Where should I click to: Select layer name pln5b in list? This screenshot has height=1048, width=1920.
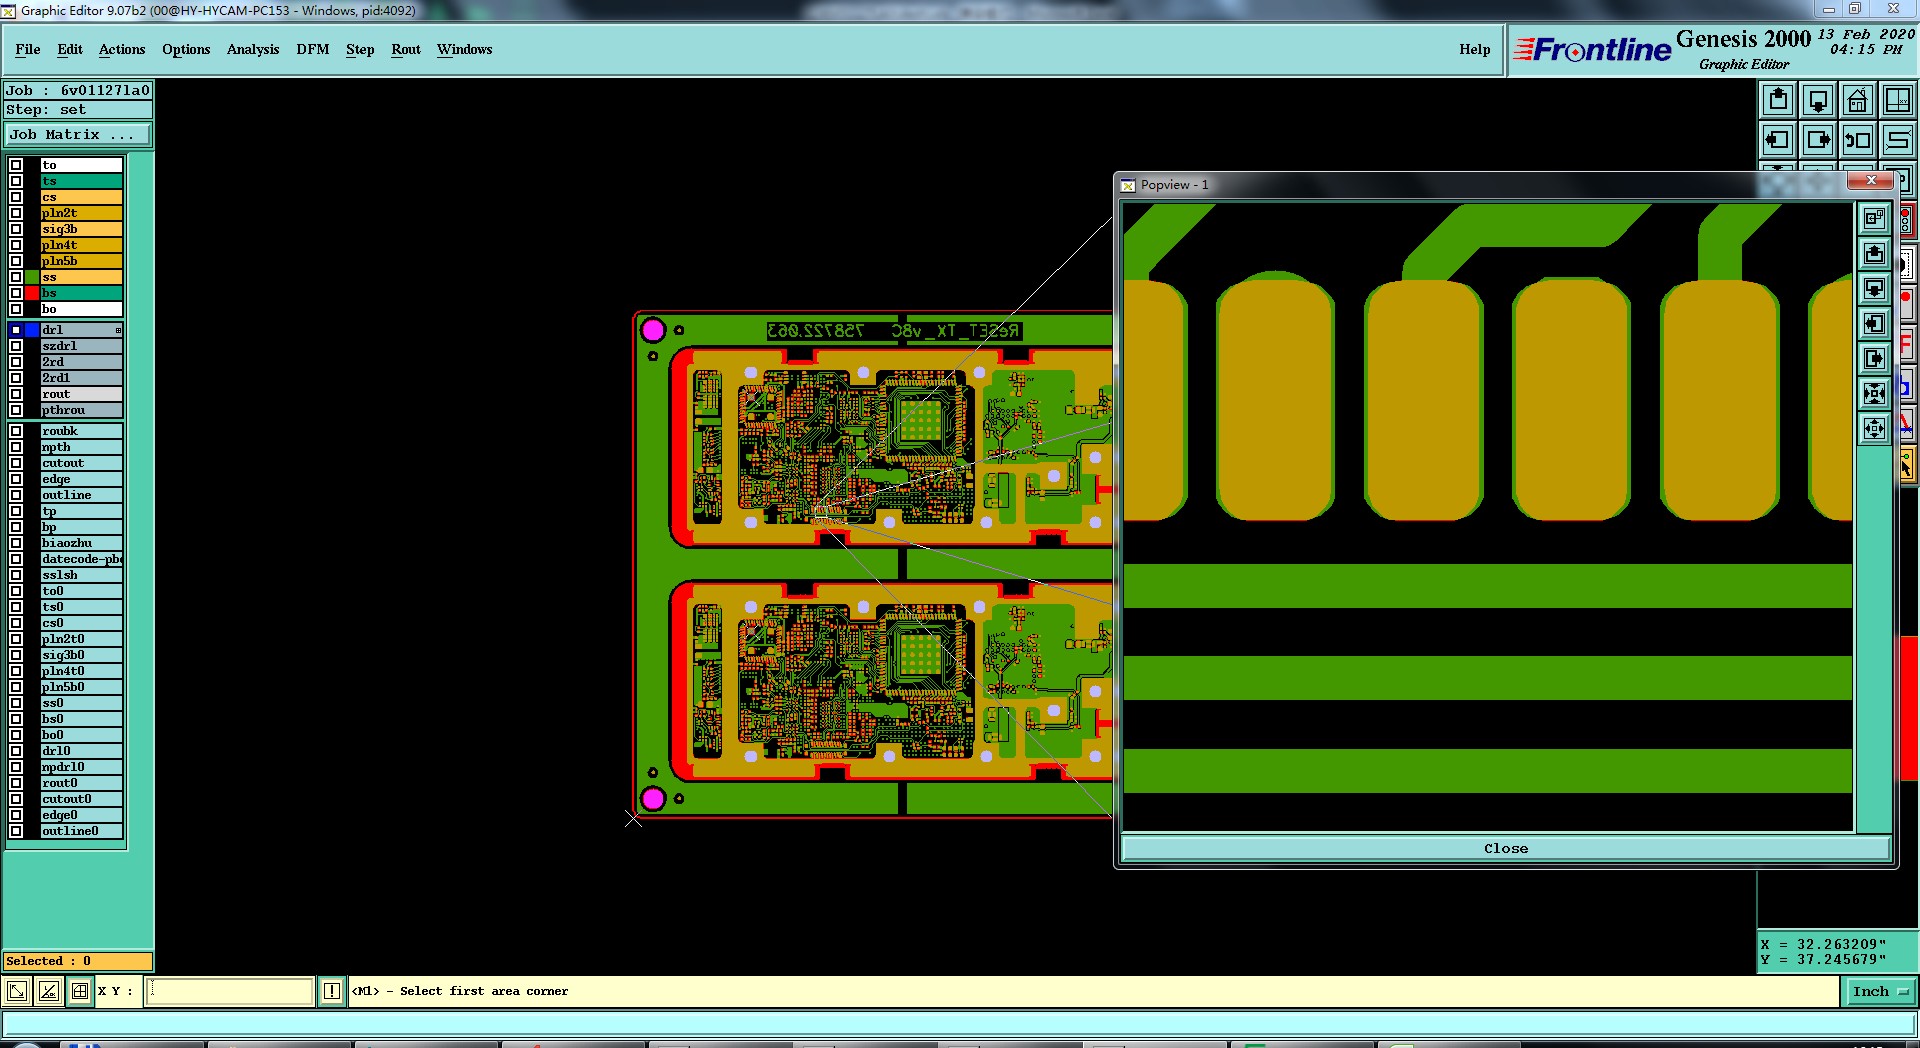[x=81, y=261]
